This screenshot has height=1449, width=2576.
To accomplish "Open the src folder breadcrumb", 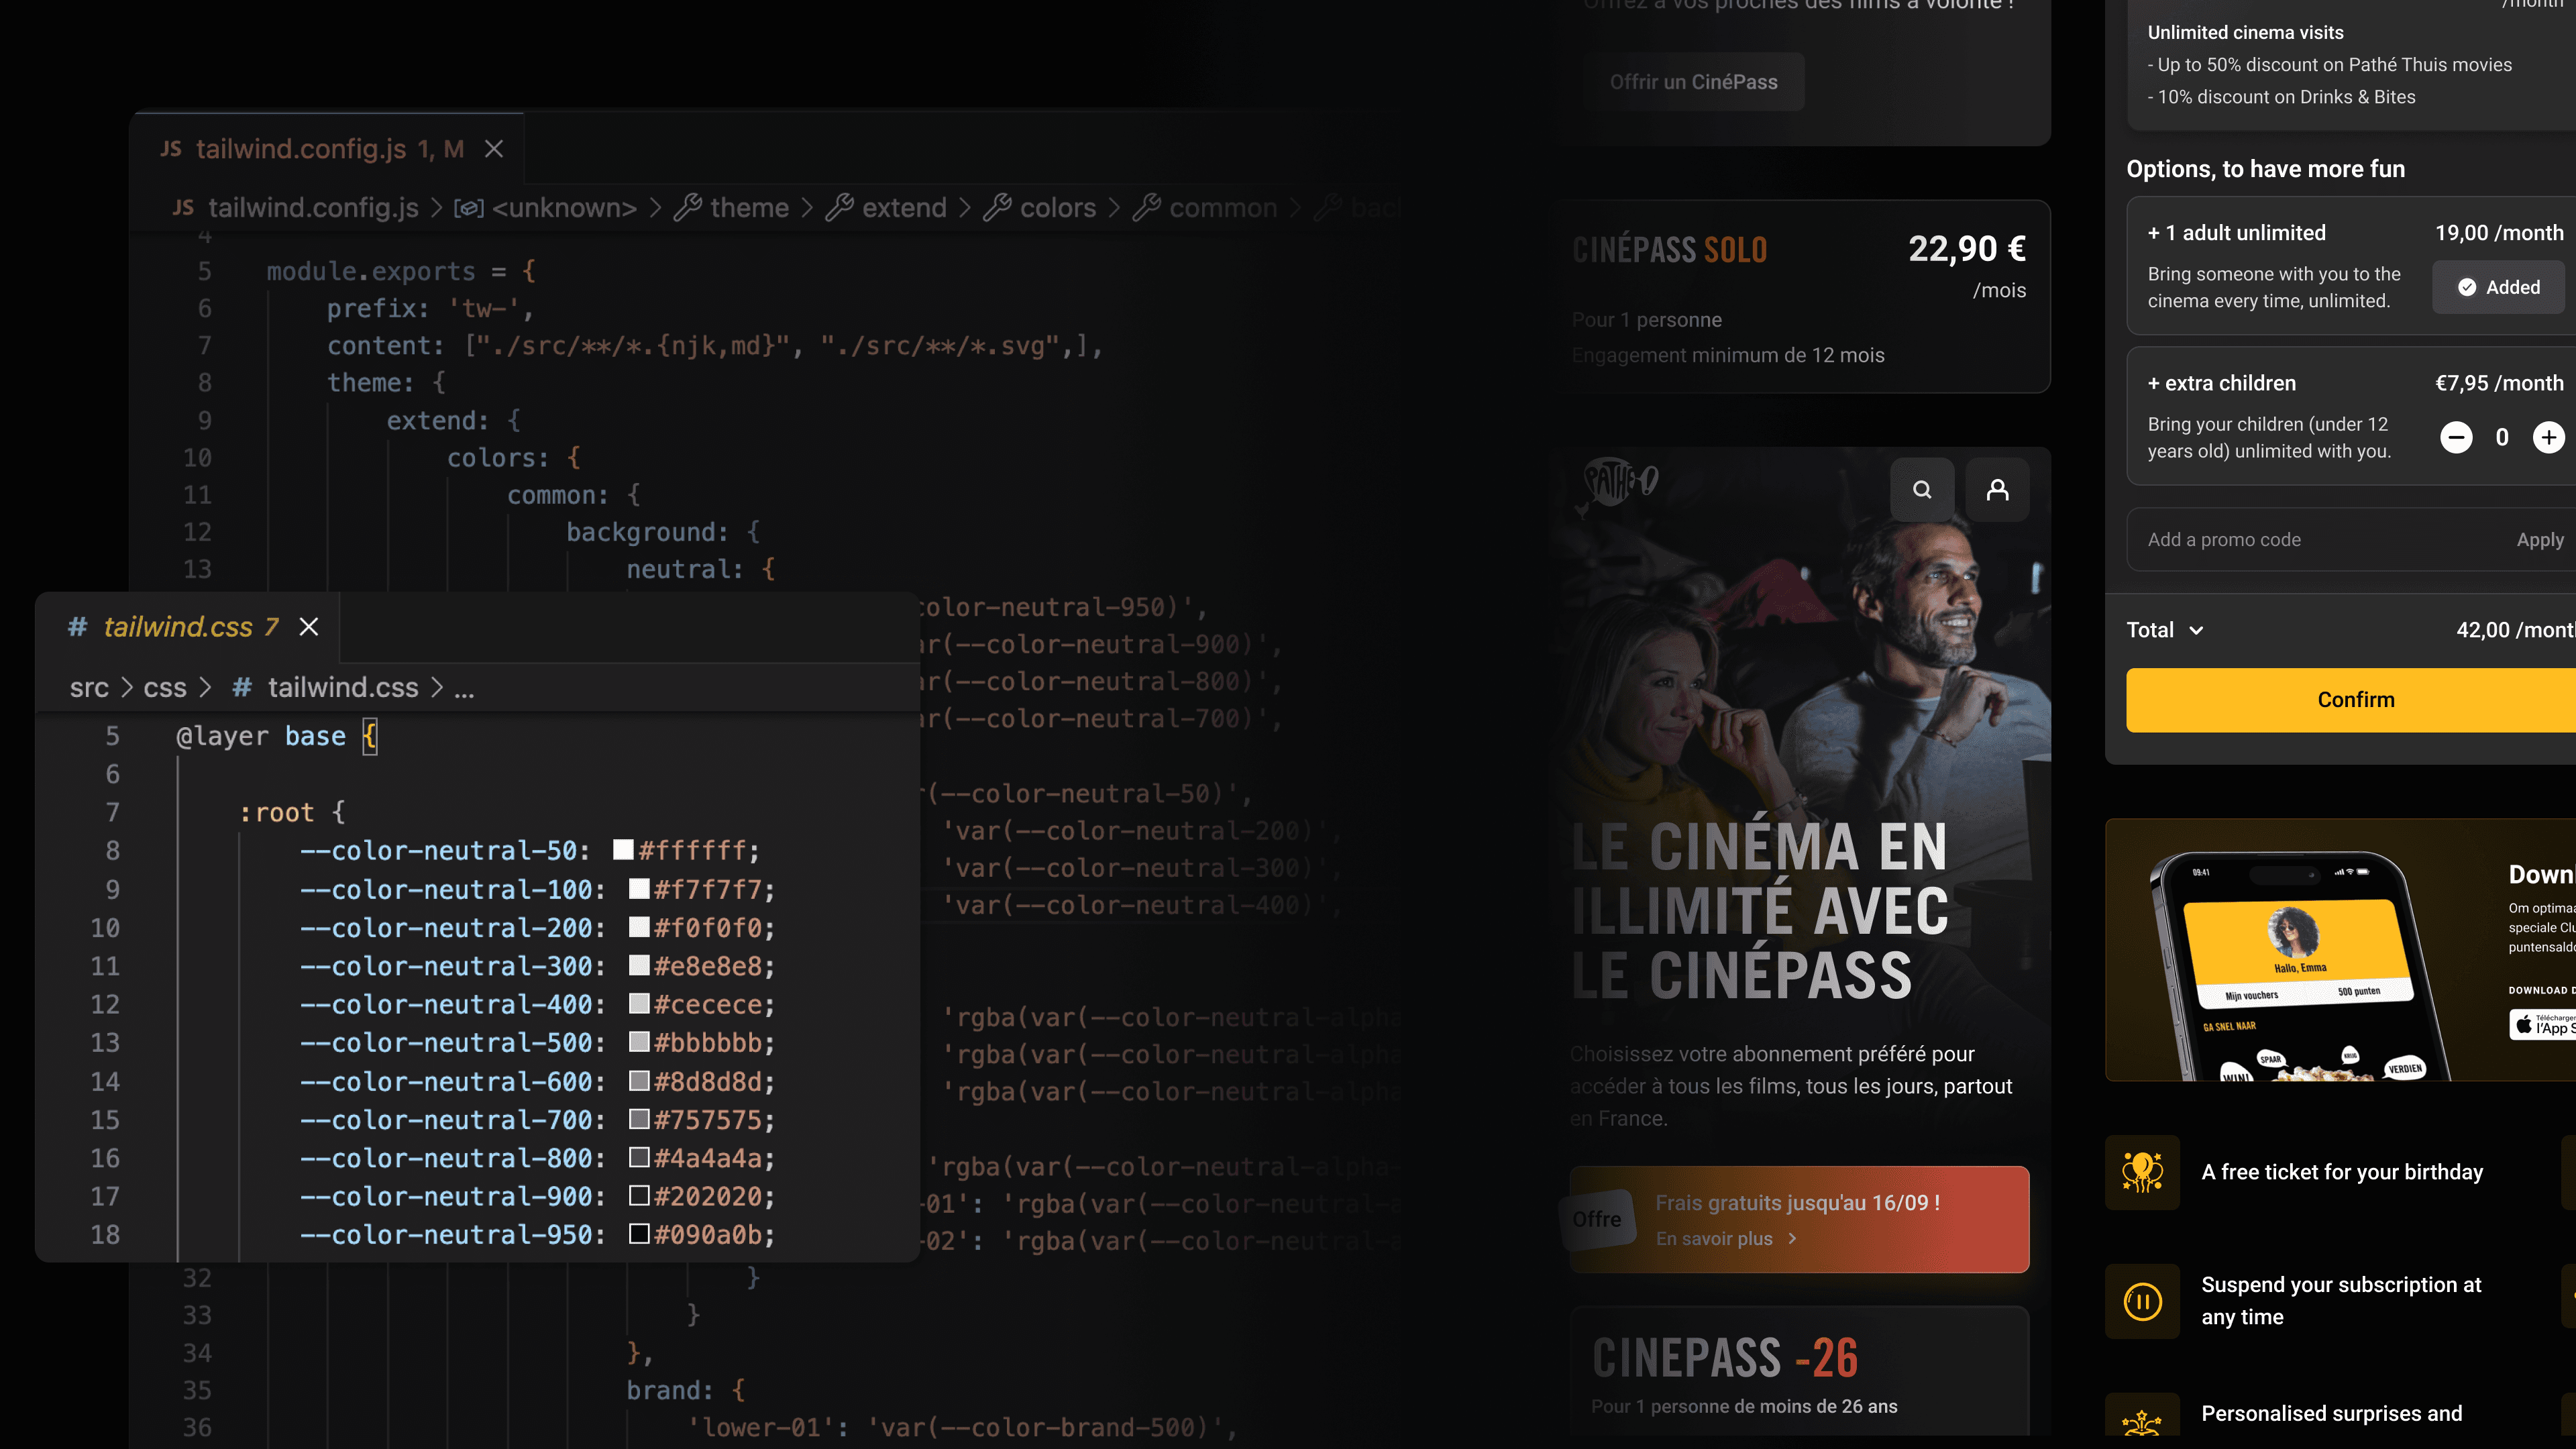I will coord(89,687).
